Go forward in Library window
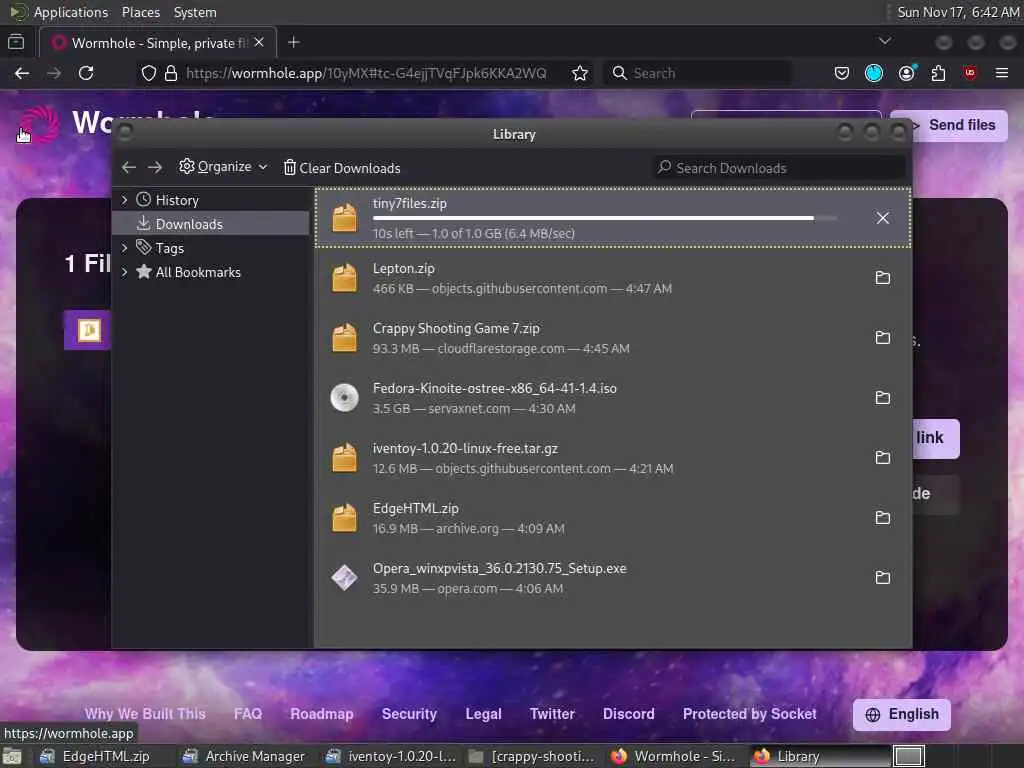 coord(155,168)
